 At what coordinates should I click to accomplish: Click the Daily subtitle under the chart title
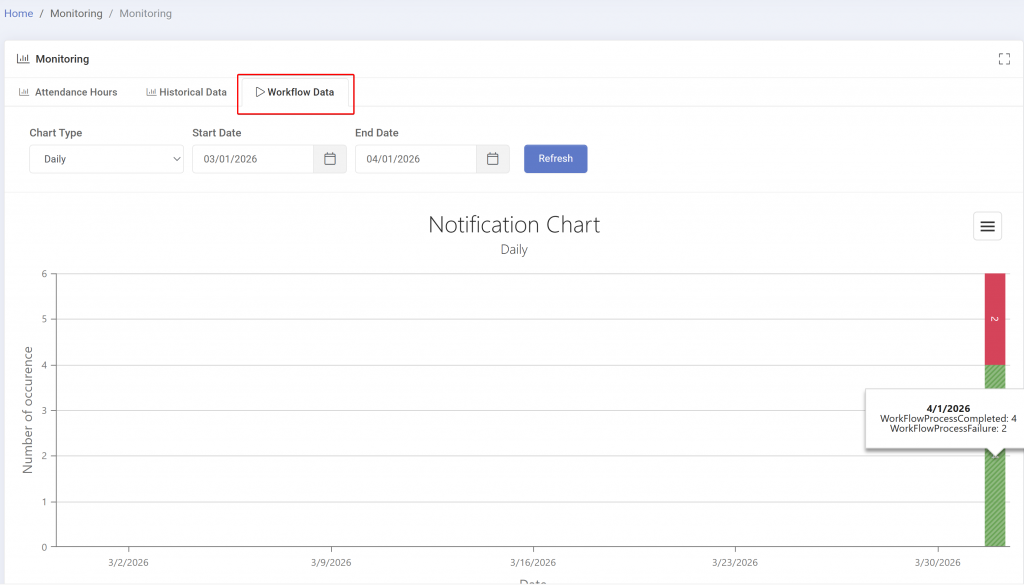[x=514, y=250]
